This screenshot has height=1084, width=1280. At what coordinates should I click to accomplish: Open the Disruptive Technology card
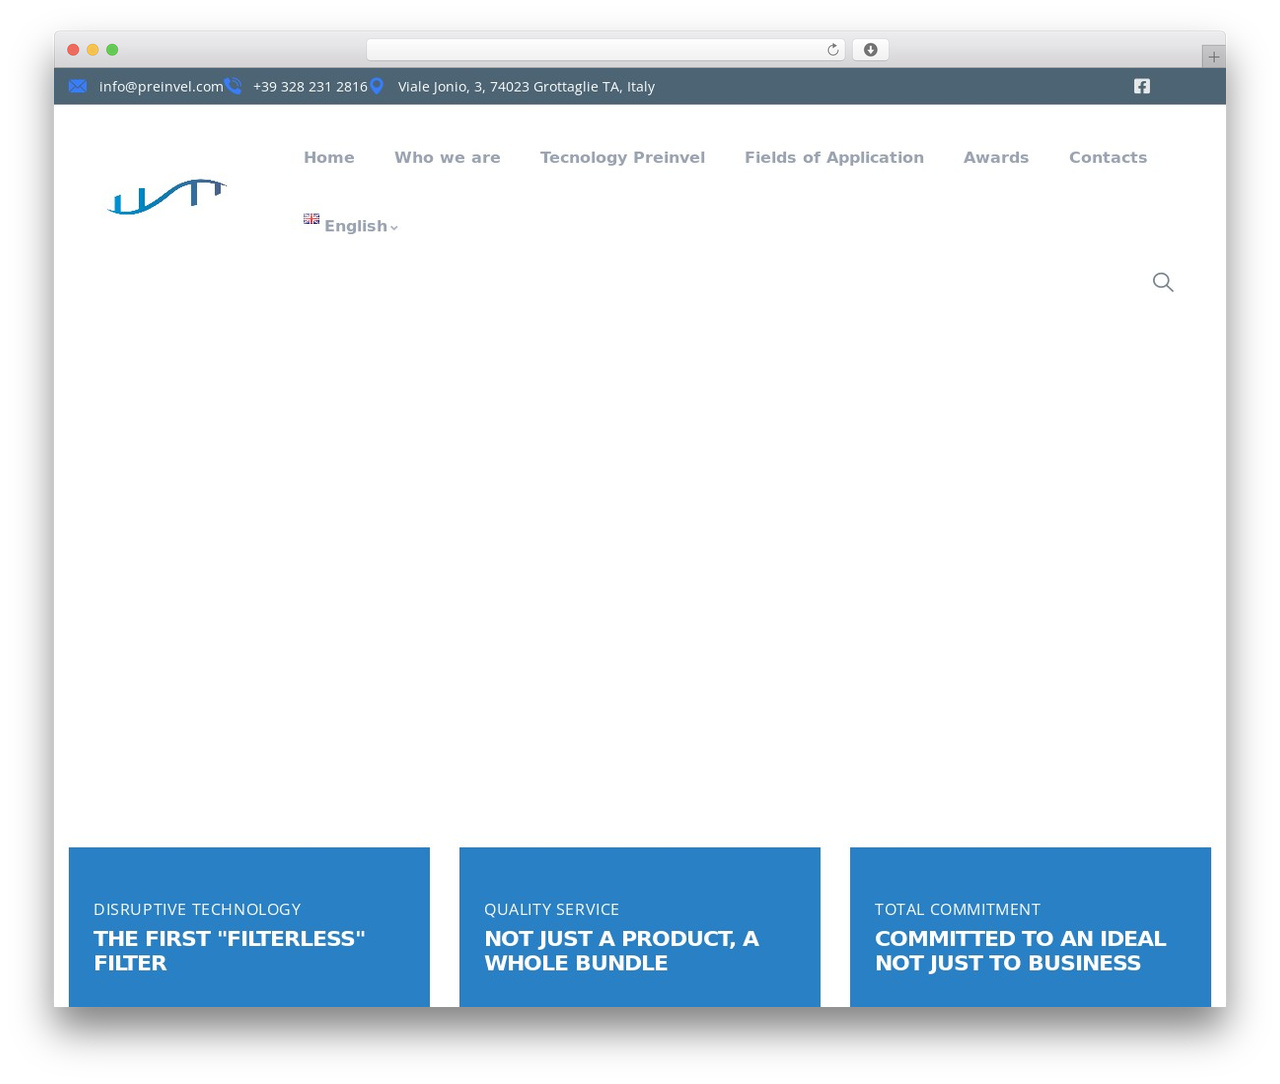pos(249,927)
